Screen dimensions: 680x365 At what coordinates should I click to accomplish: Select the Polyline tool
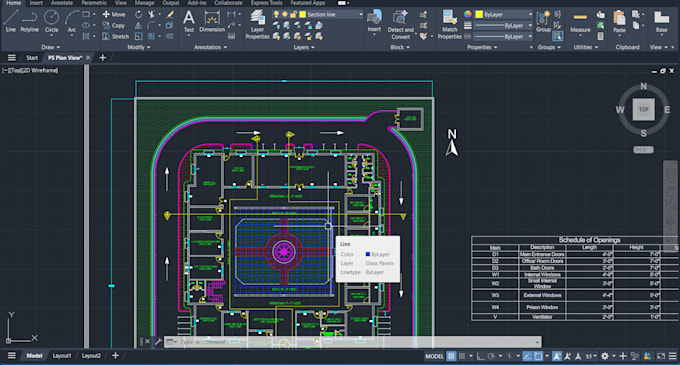pyautogui.click(x=29, y=21)
